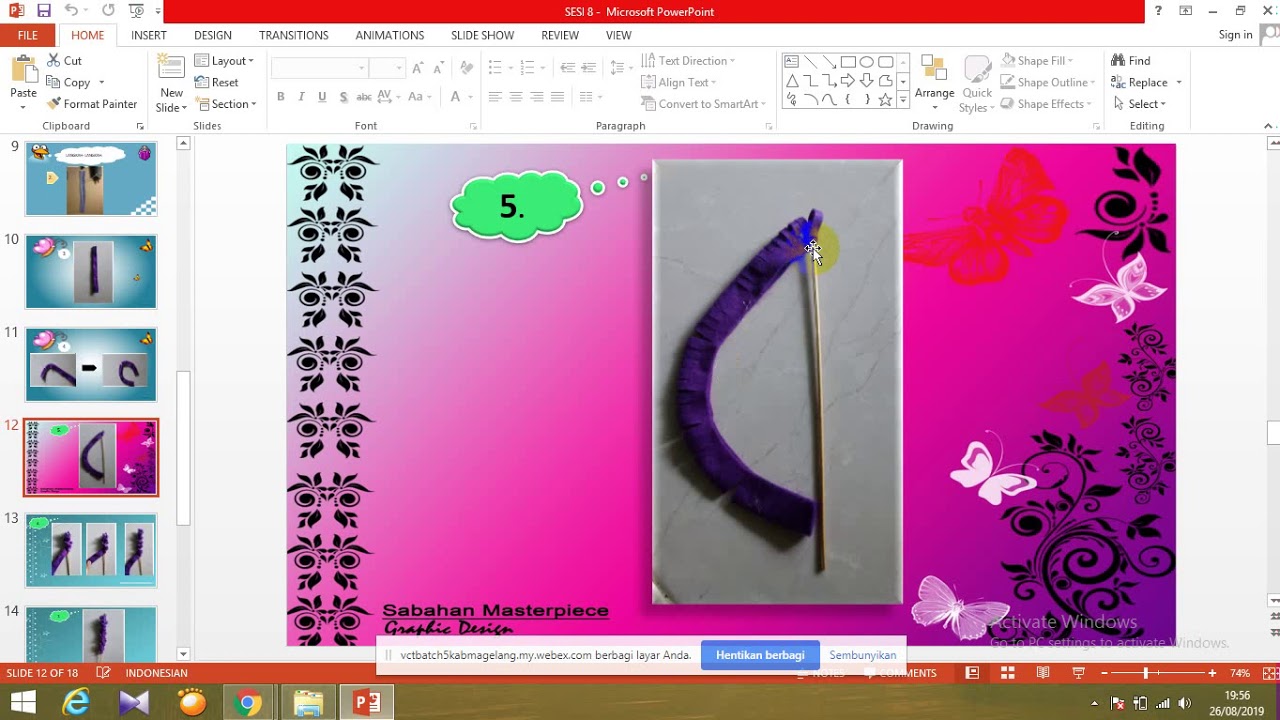Toggle text Shadow formatting
The height and width of the screenshot is (720, 1280).
click(x=343, y=97)
